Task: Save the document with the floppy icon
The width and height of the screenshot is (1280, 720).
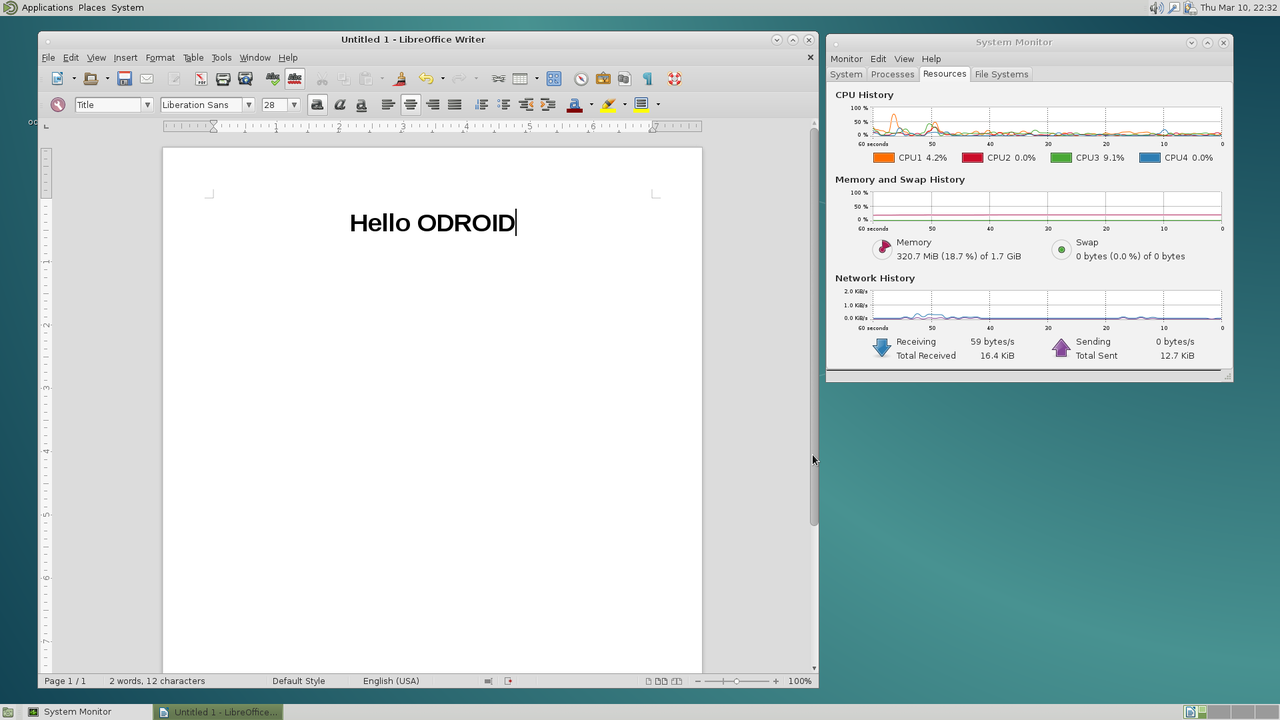Action: [x=124, y=79]
